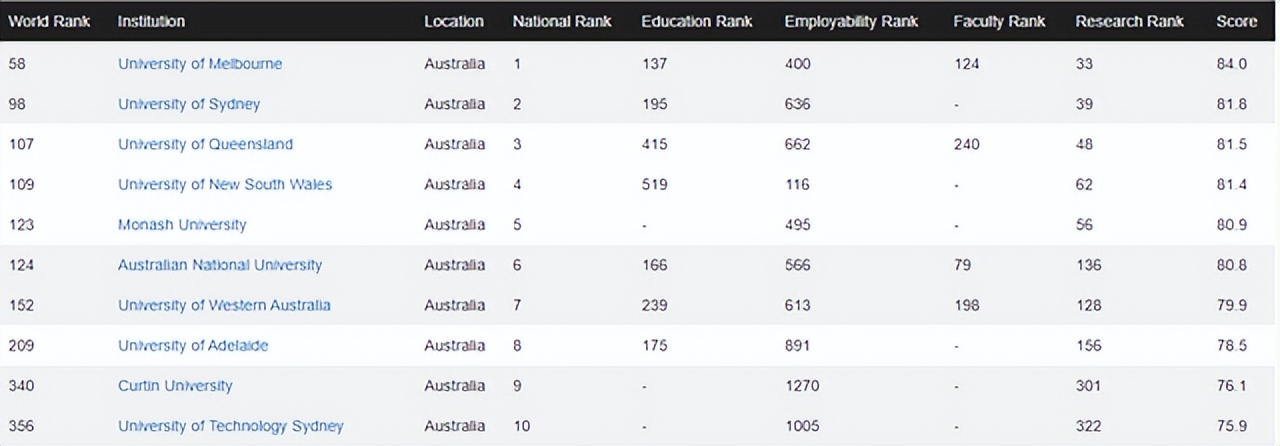Screen dimensions: 1280x446
Task: Sort by Faculty Rank column header
Action: 999,21
